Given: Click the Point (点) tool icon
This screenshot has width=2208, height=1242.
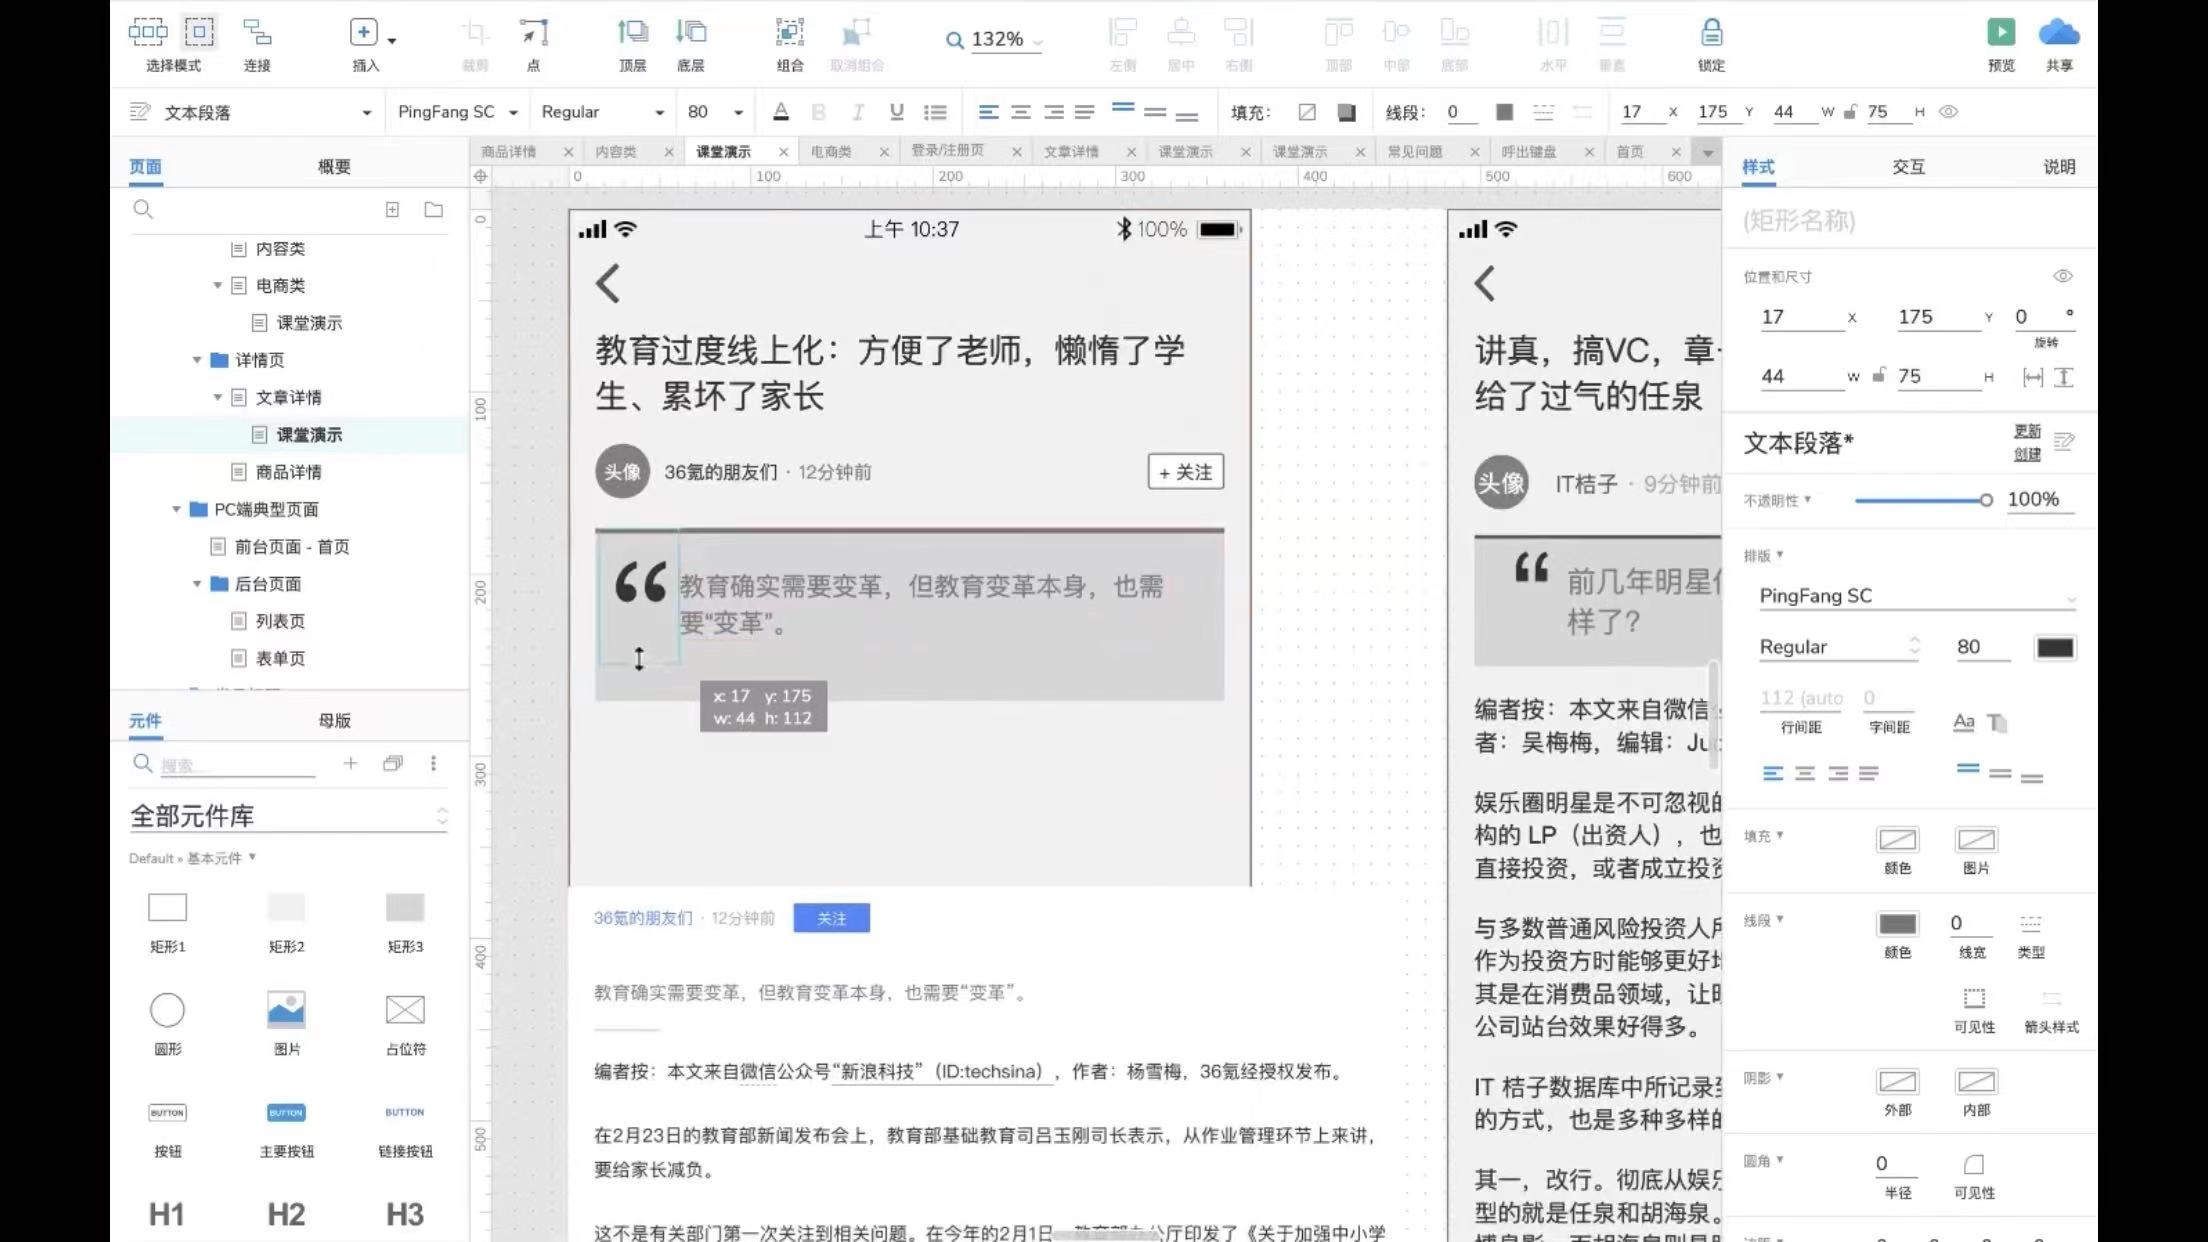Looking at the screenshot, I should [x=533, y=33].
